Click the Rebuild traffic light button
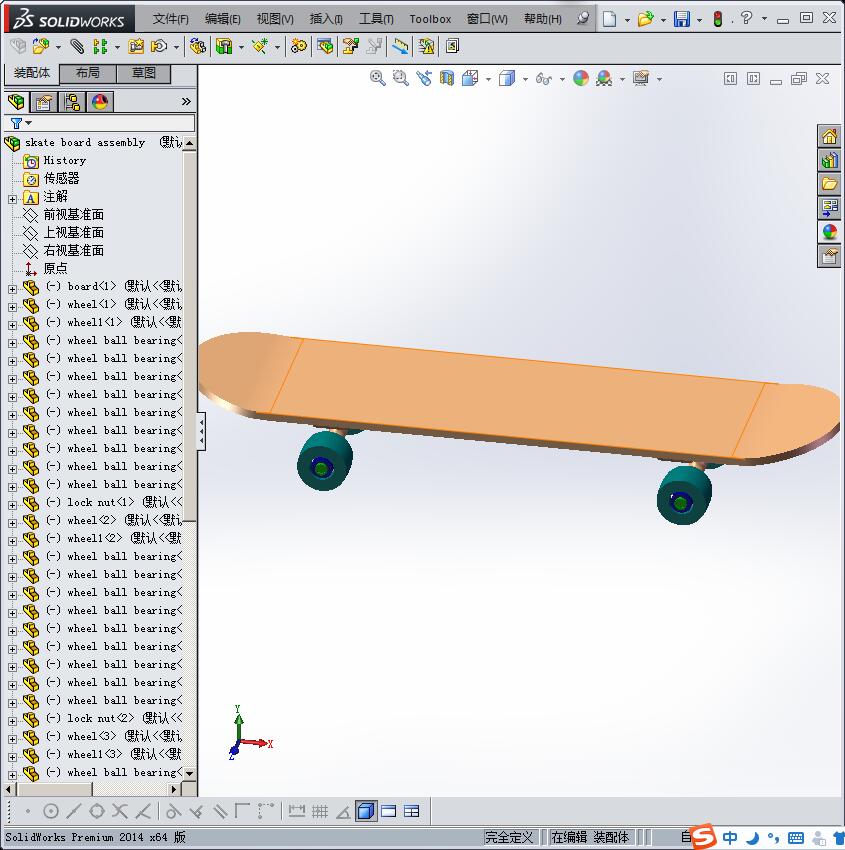845x850 pixels. point(718,19)
